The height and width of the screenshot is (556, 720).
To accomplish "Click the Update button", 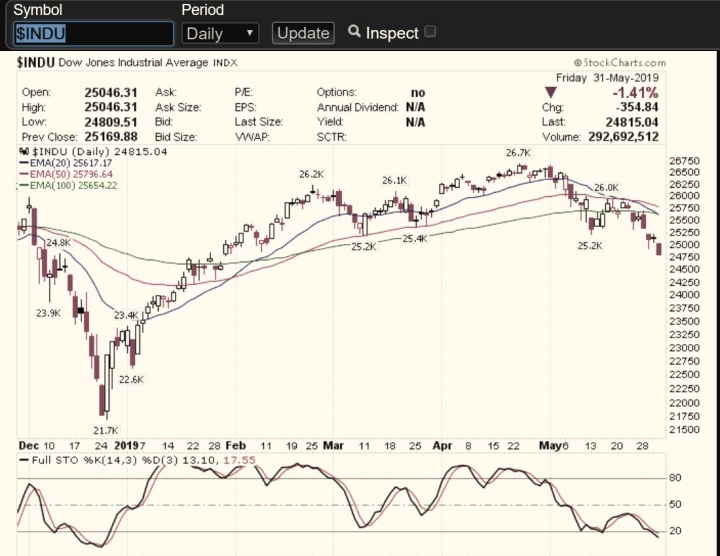I will (303, 33).
